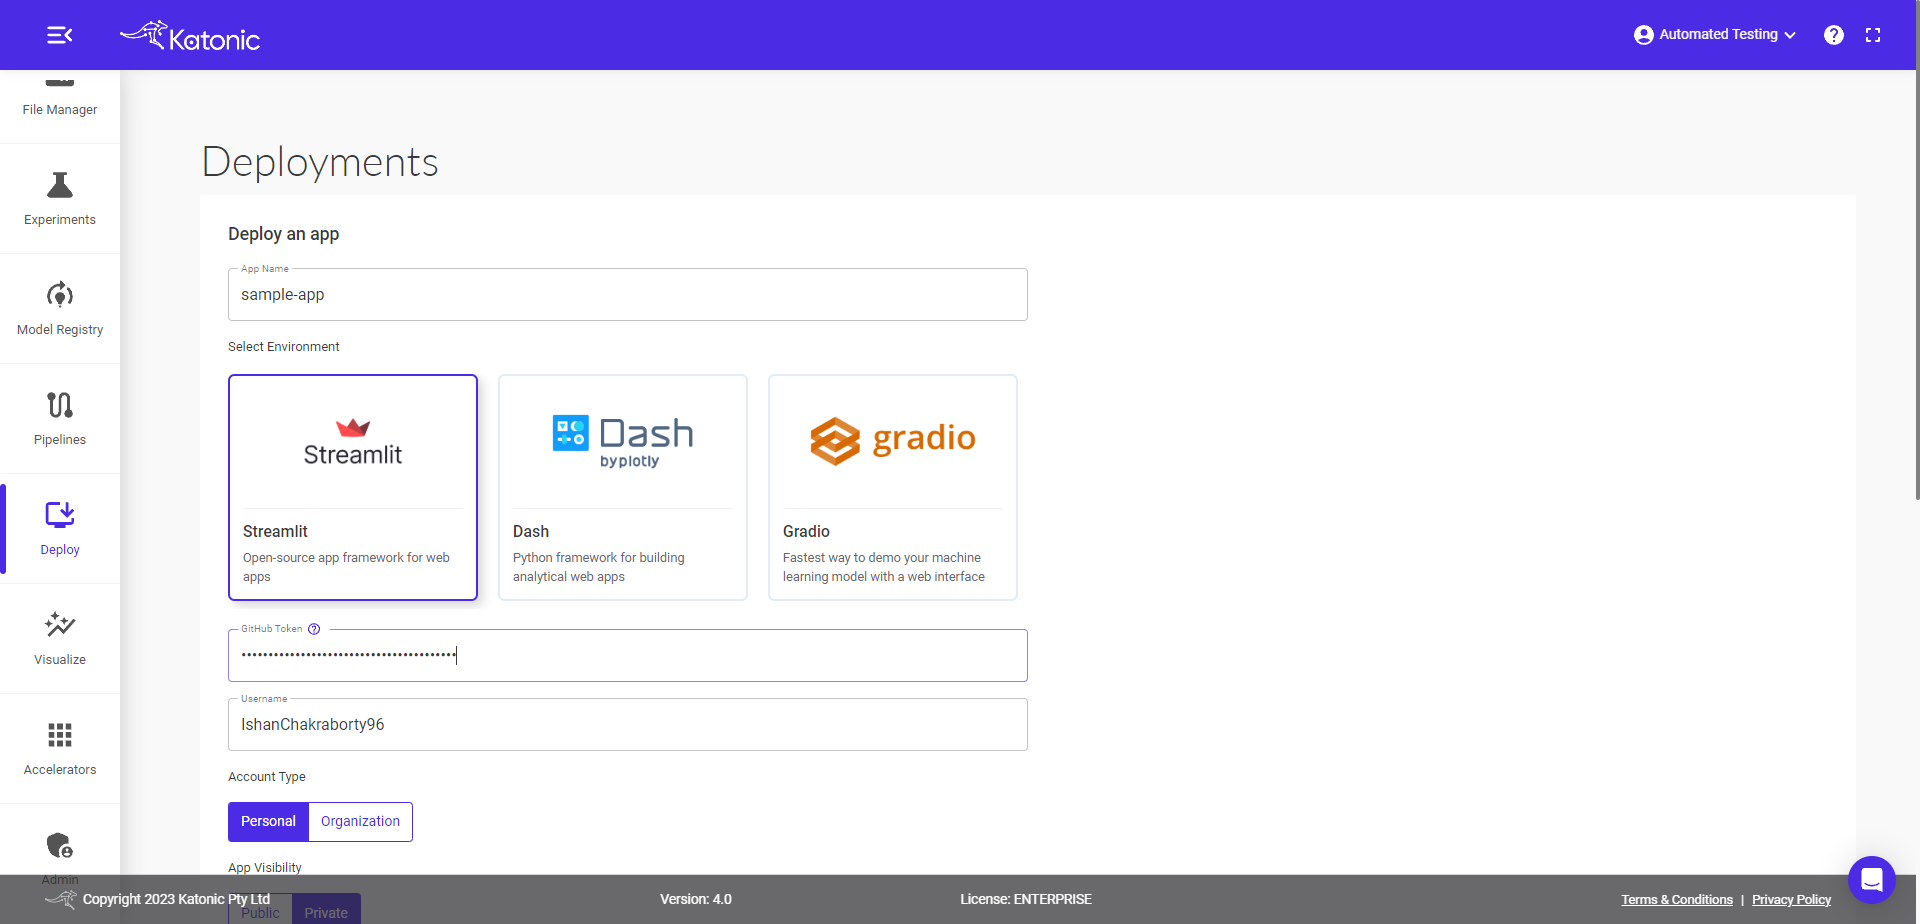Click 'Open-source app framework for web apps' description
This screenshot has height=924, width=1920.
click(346, 567)
